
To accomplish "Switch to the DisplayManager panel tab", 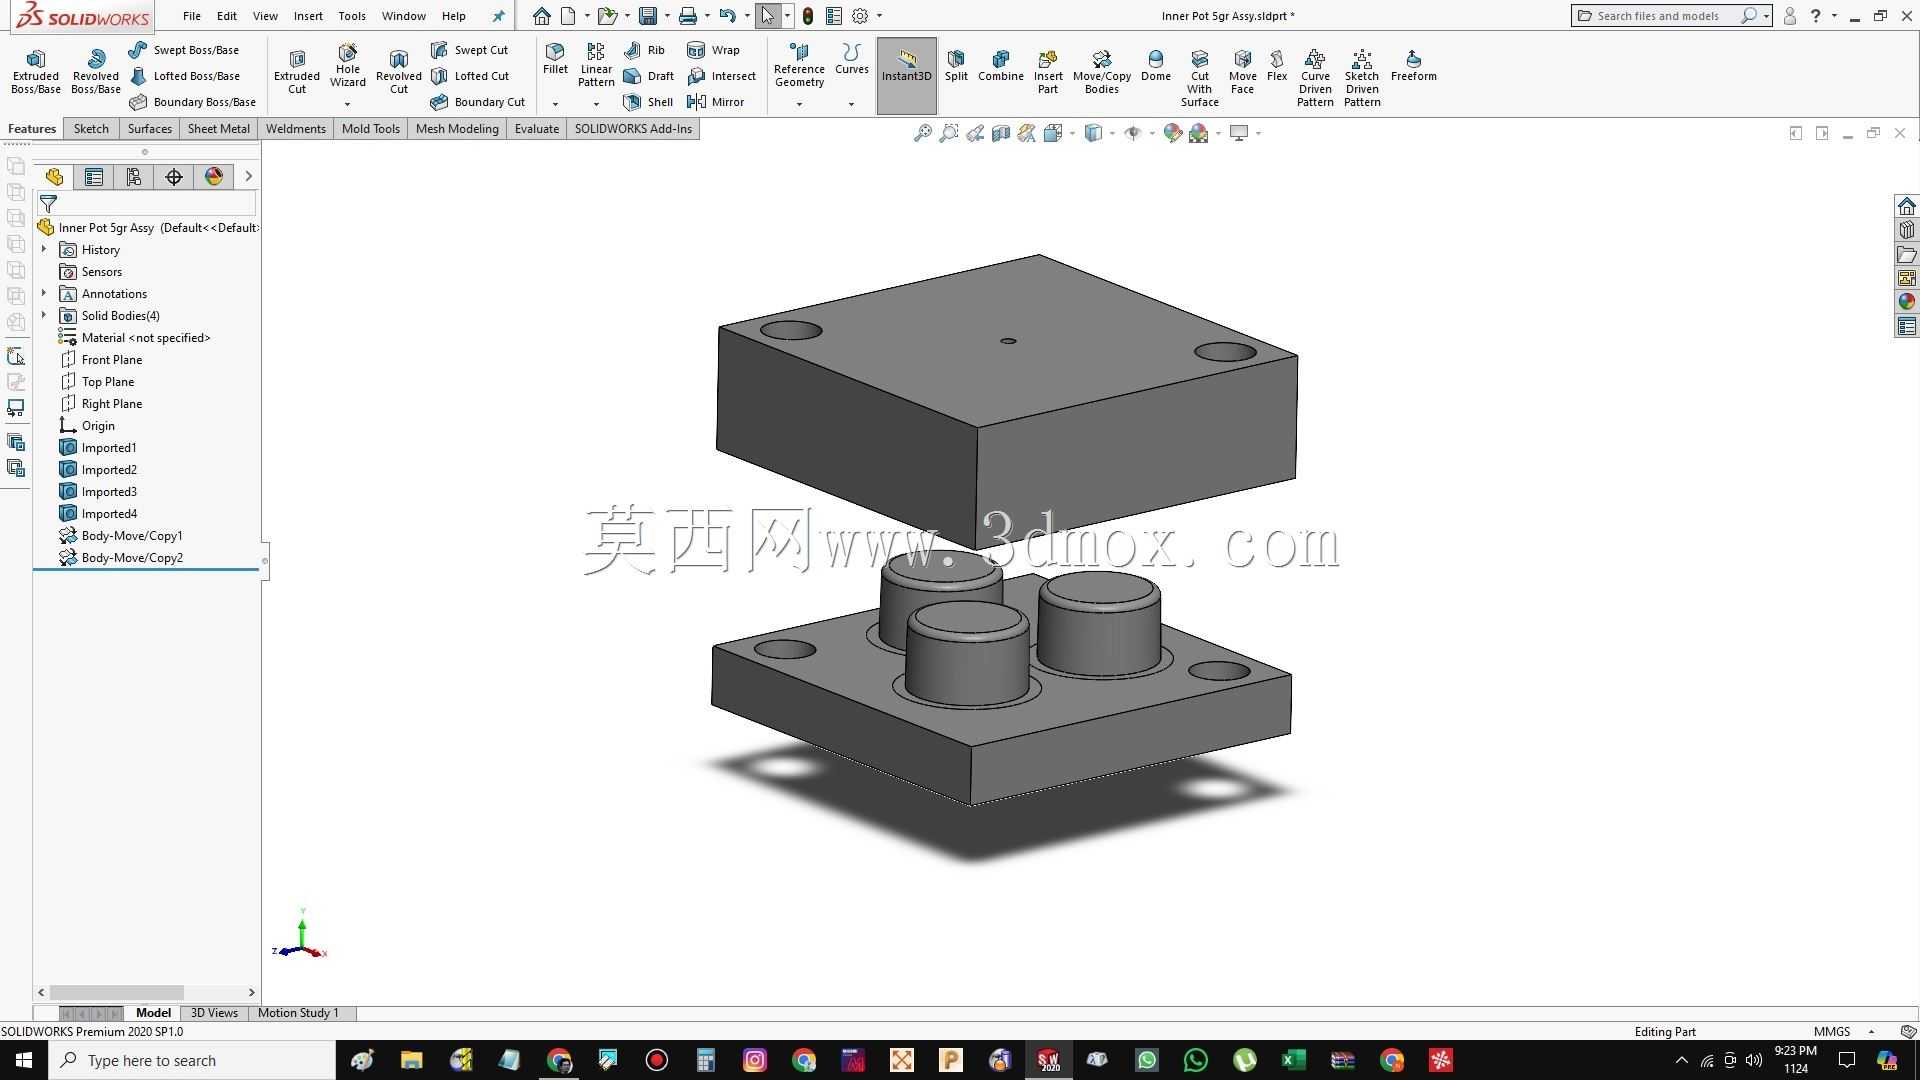I will (214, 177).
